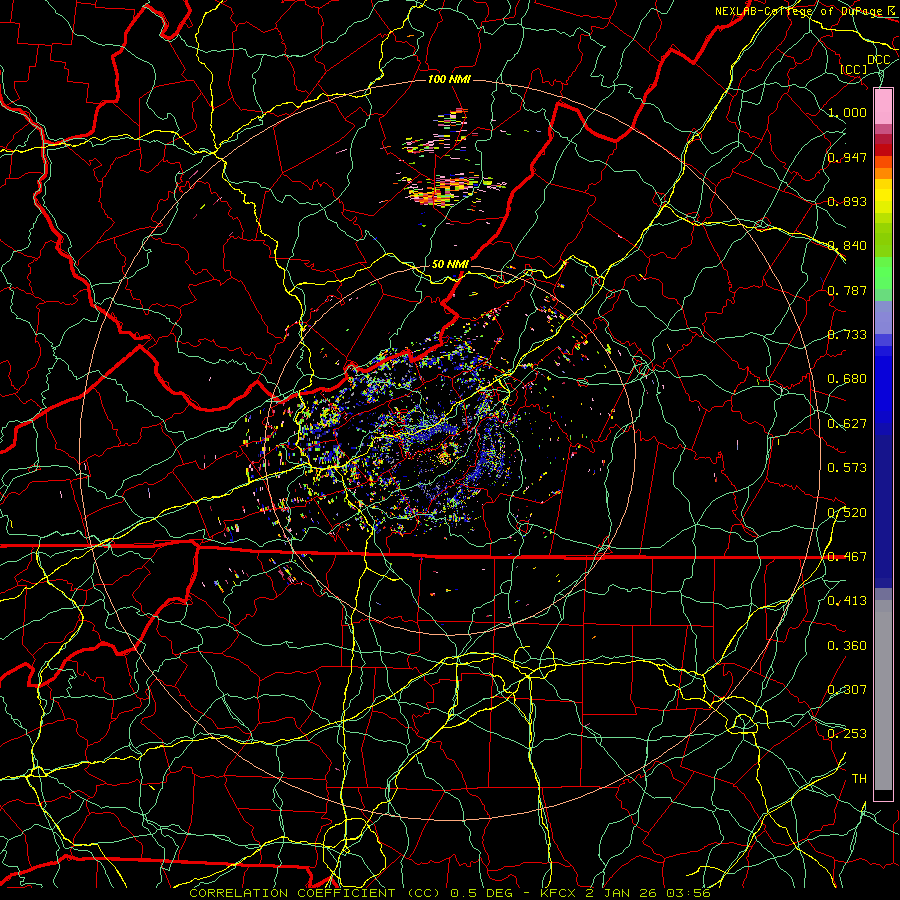This screenshot has width=900, height=900.
Task: Select the 100 NMI range ring label
Action: click(x=449, y=79)
